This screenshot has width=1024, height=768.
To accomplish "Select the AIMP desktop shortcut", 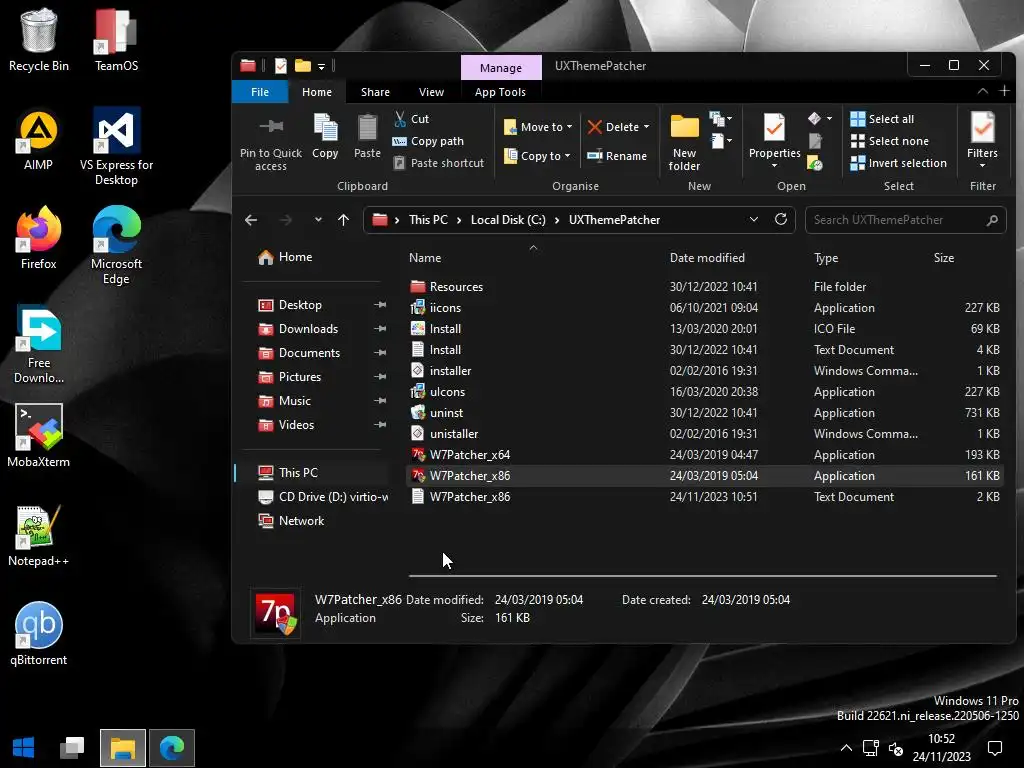I will [39, 140].
